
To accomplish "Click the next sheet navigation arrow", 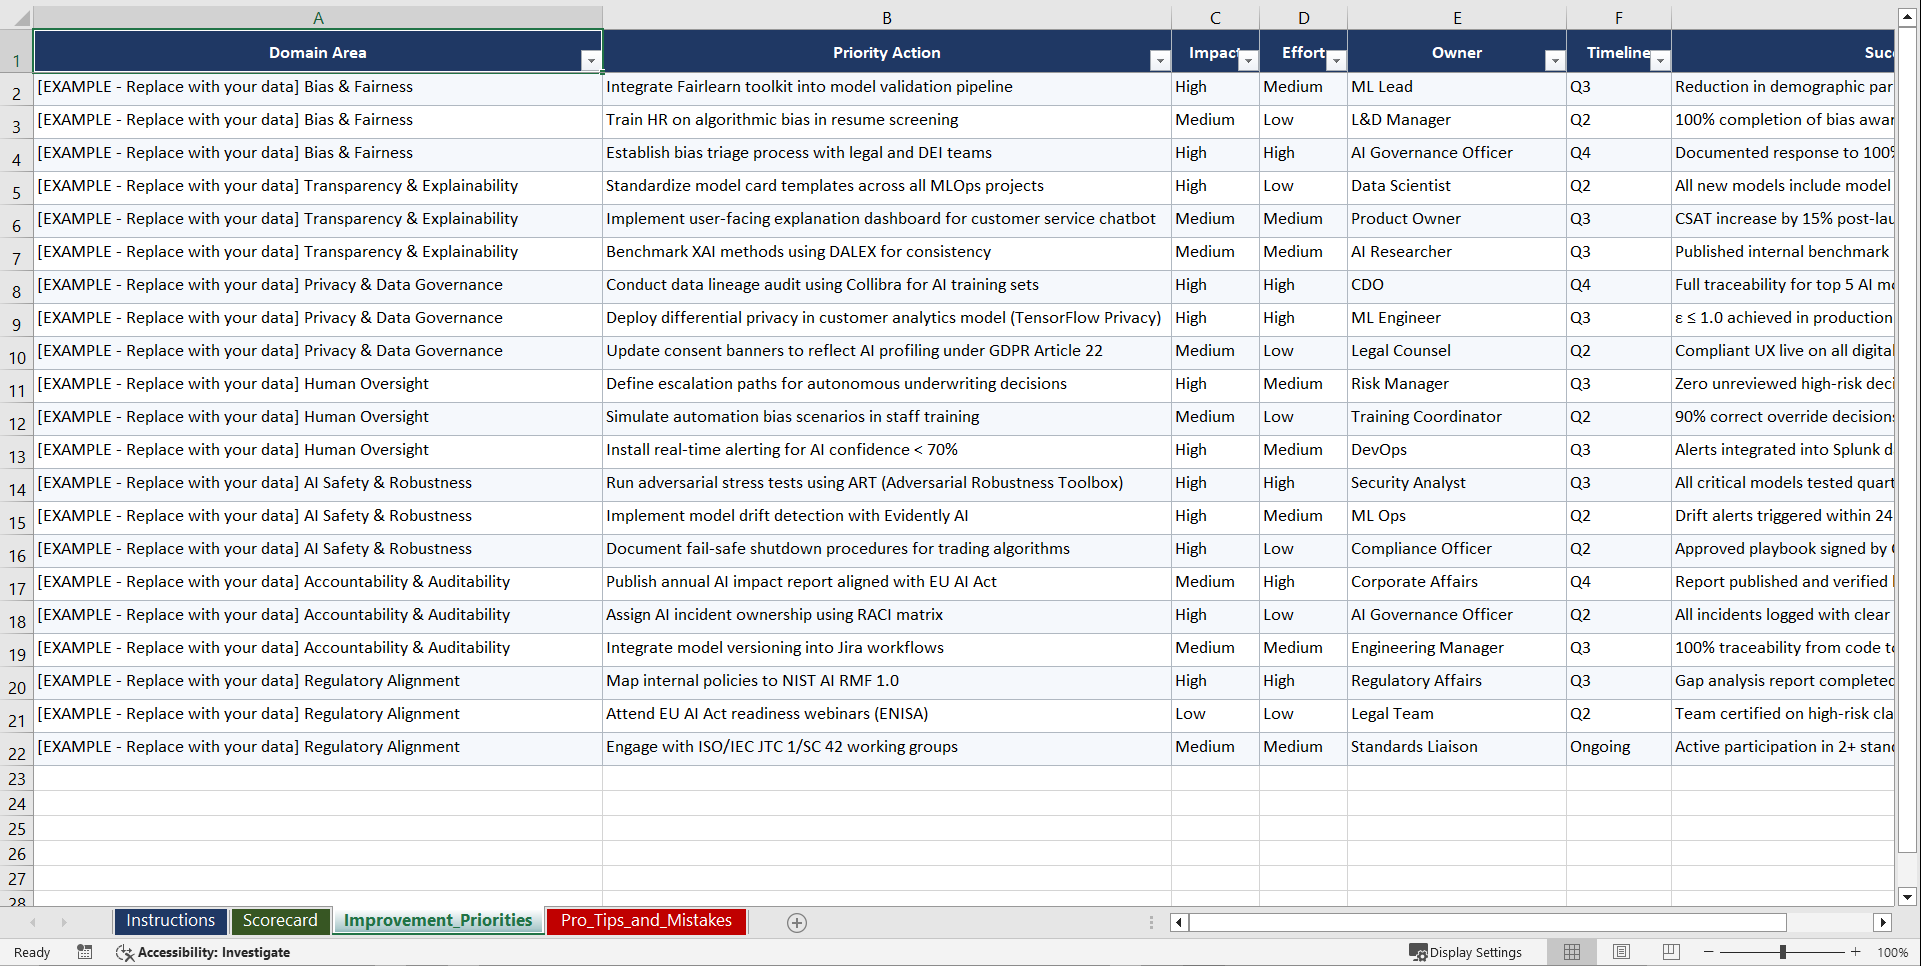I will [64, 923].
